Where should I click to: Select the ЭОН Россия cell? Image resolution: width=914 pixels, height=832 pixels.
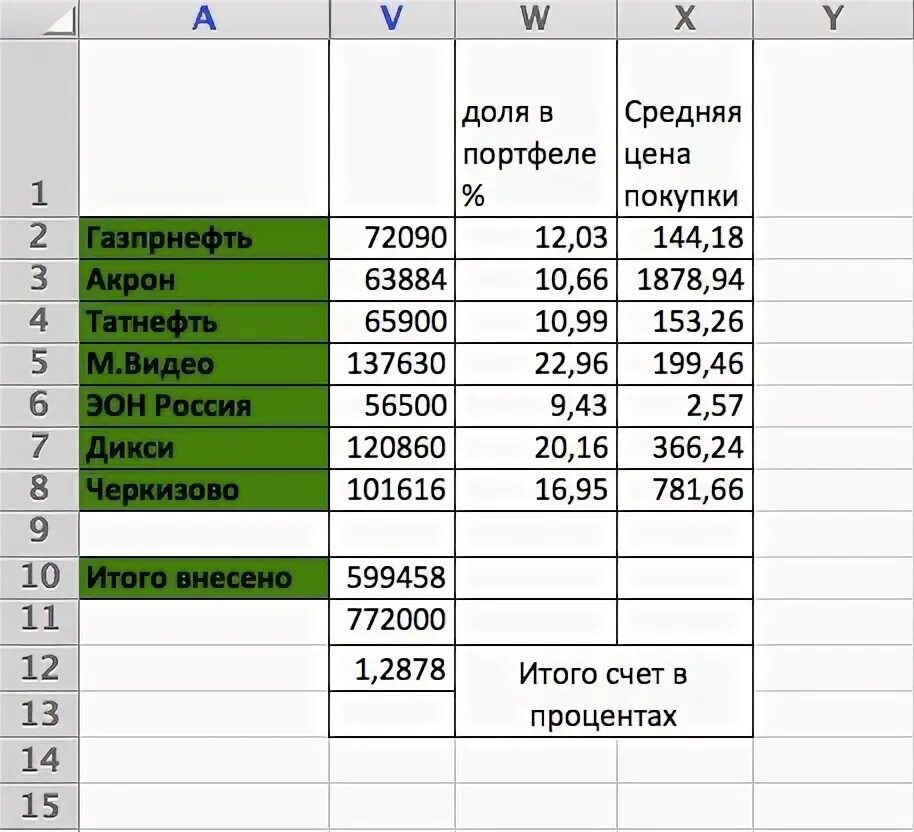pos(204,405)
